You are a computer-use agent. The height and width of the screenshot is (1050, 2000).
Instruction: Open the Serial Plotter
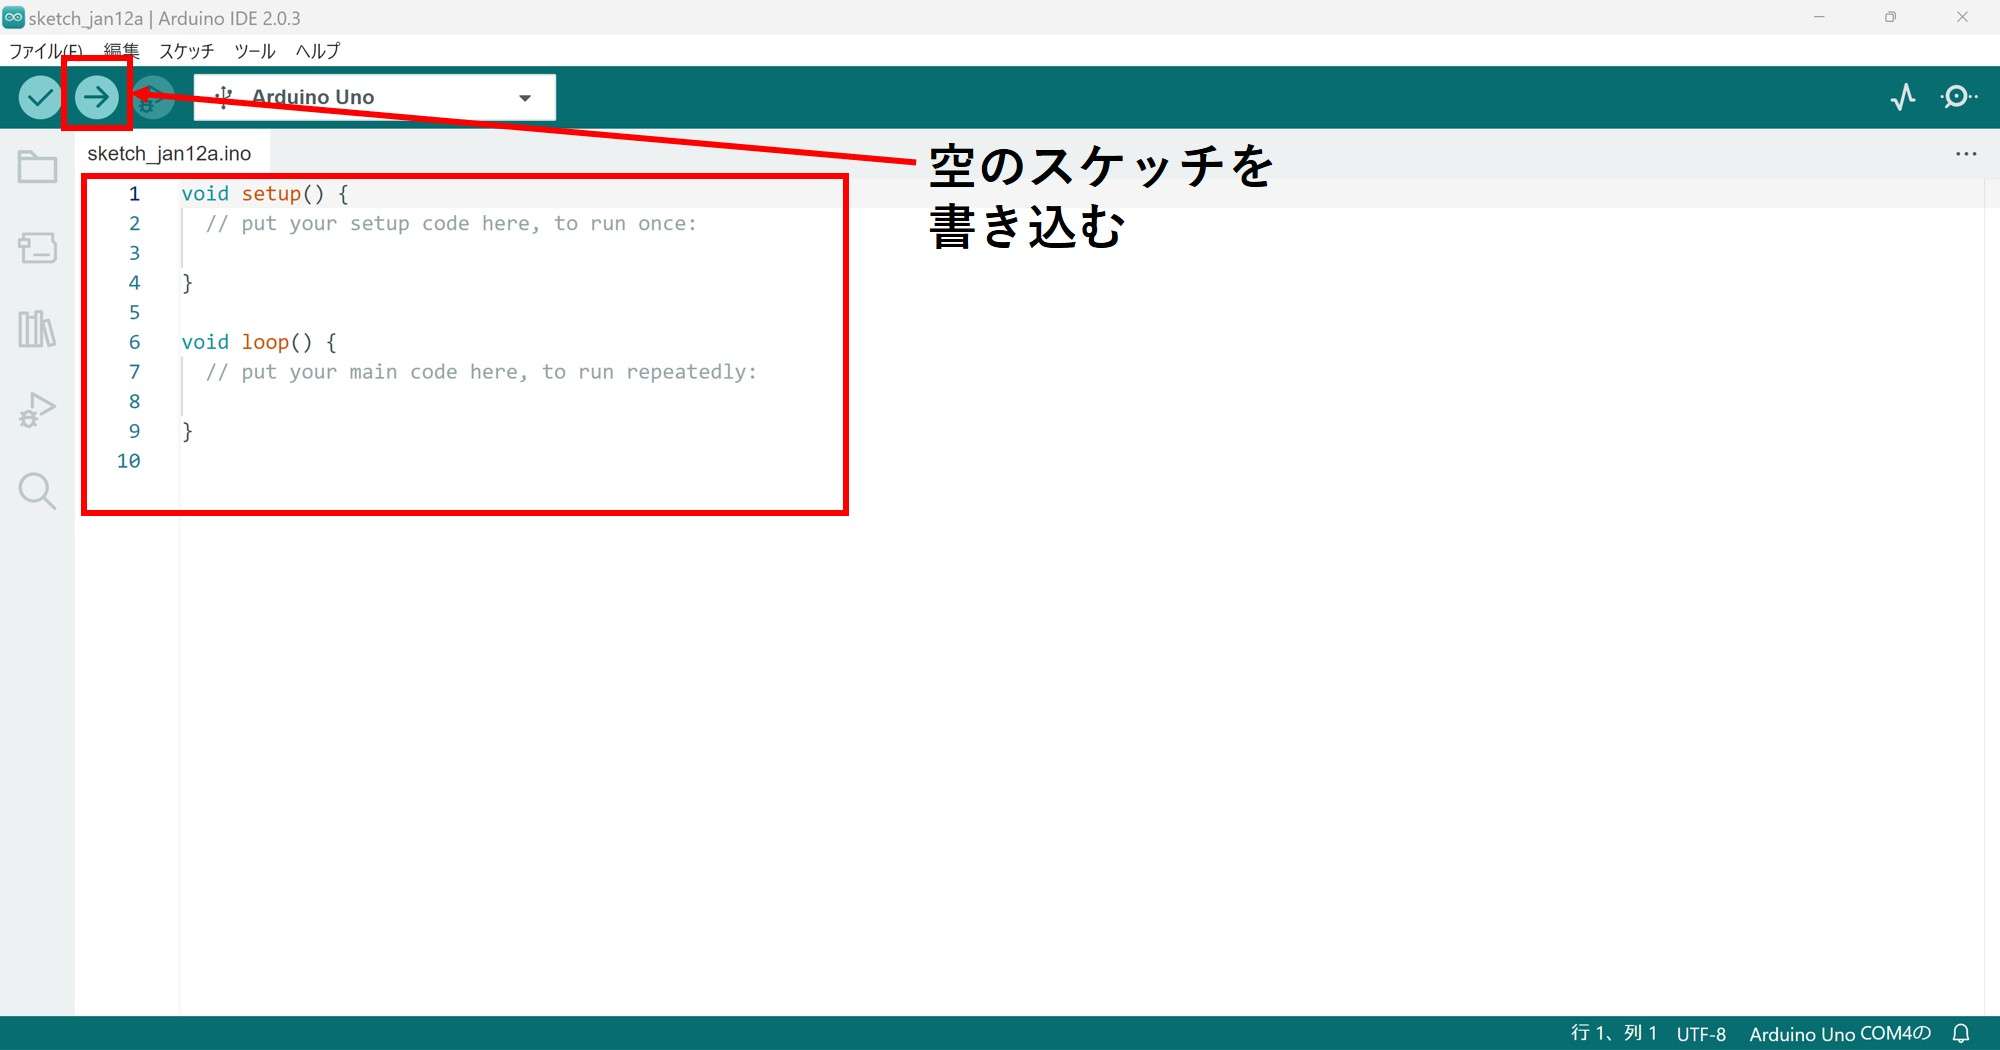tap(1902, 97)
